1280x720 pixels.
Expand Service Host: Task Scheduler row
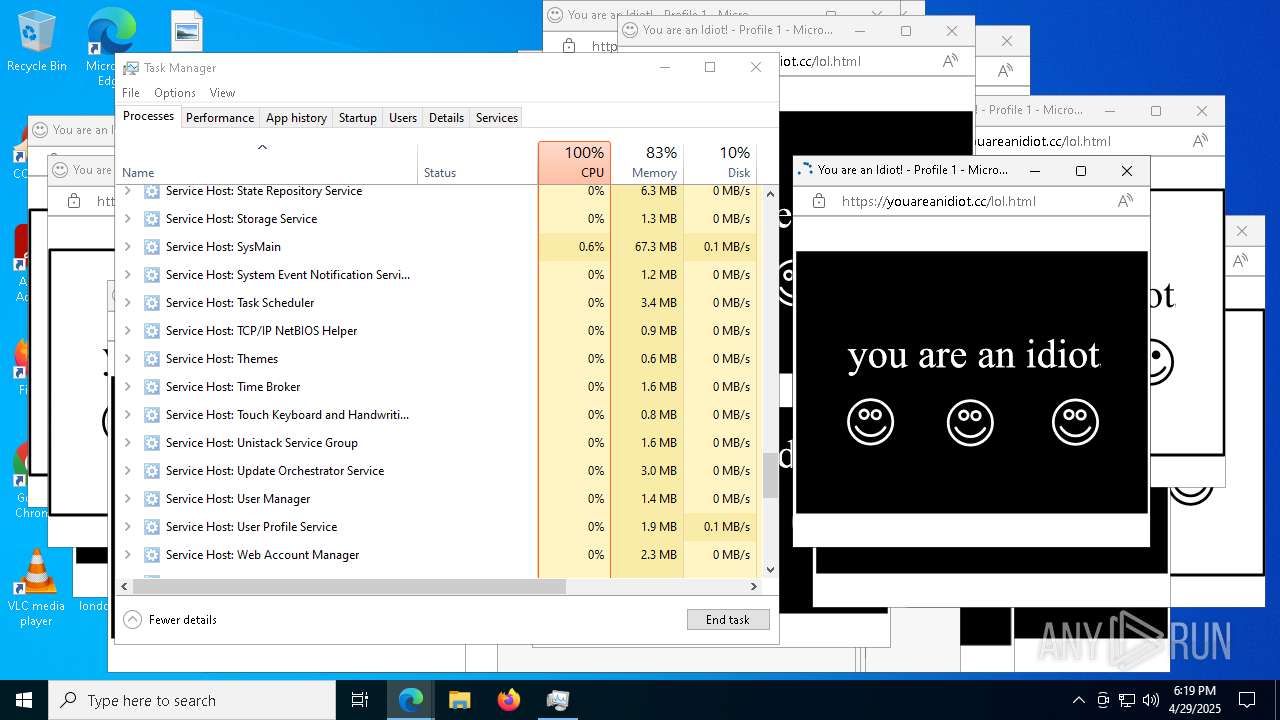click(x=127, y=302)
